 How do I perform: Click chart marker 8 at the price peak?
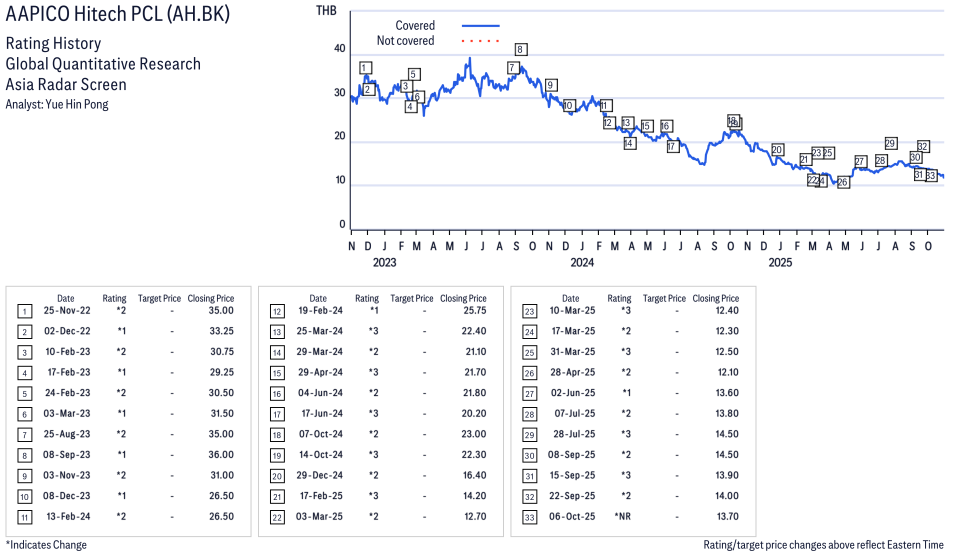(x=520, y=49)
